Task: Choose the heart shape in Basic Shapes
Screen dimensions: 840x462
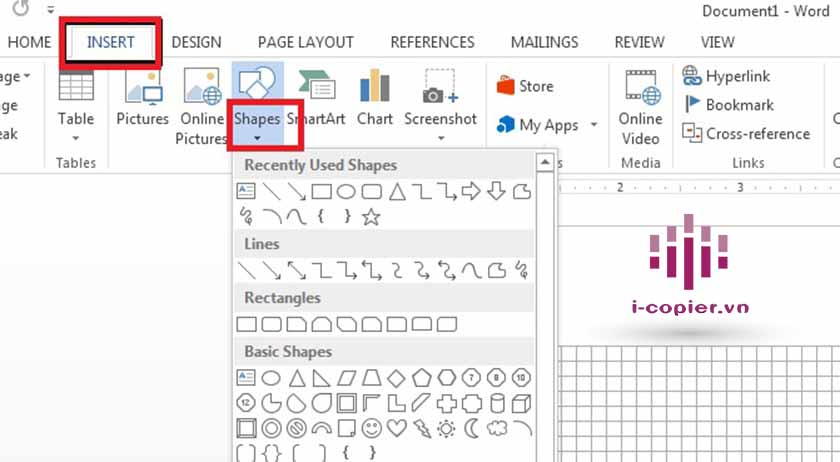Action: 396,429
